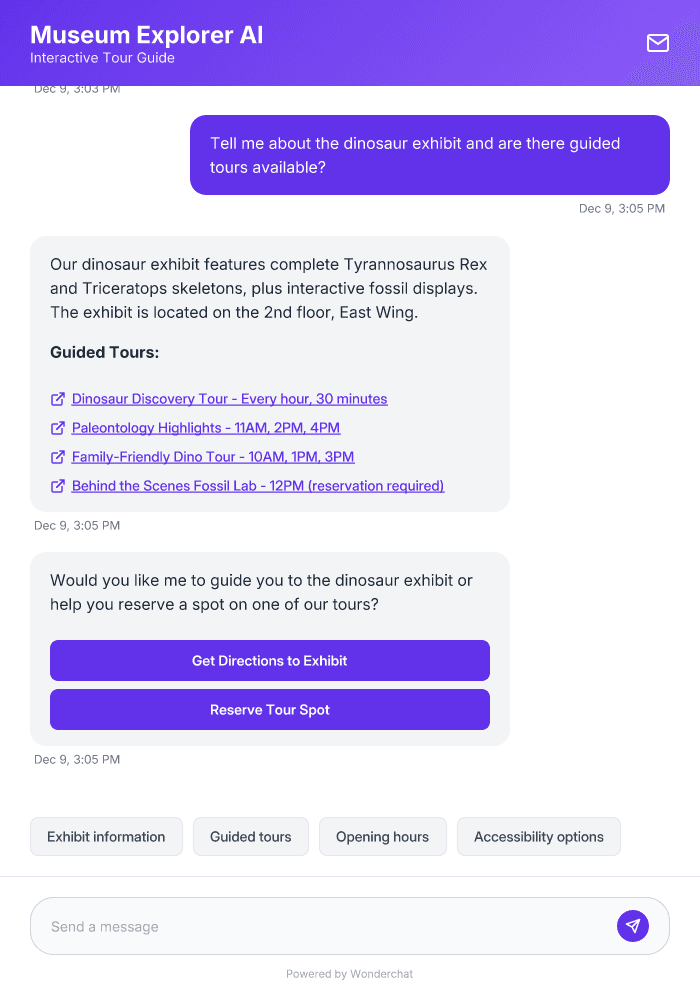The width and height of the screenshot is (700, 1000).
Task: Click the external link icon beside Fossil Lab tour
Action: pos(57,486)
